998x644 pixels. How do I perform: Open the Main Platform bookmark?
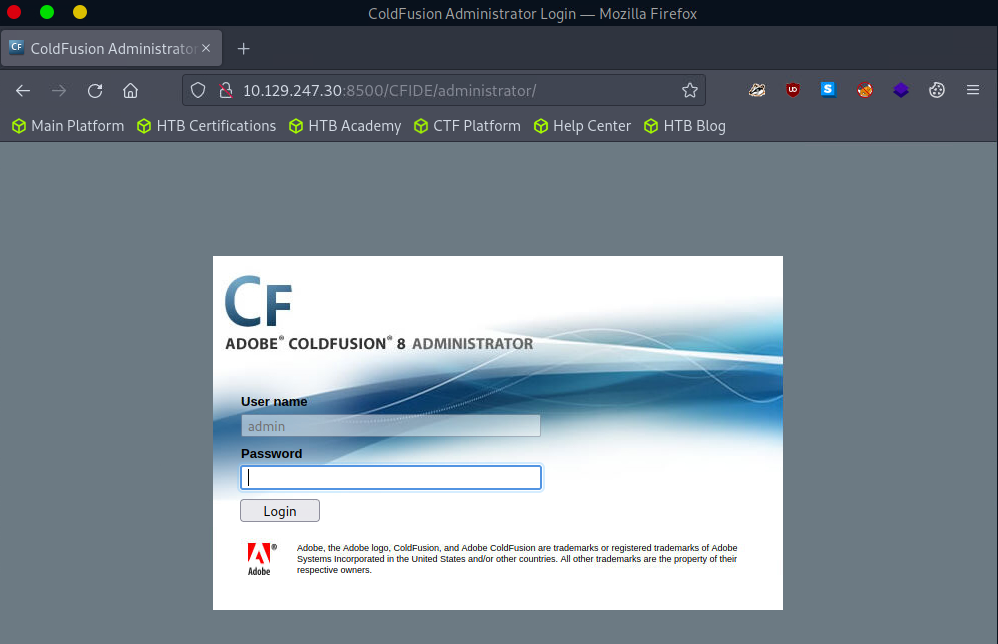pos(68,126)
